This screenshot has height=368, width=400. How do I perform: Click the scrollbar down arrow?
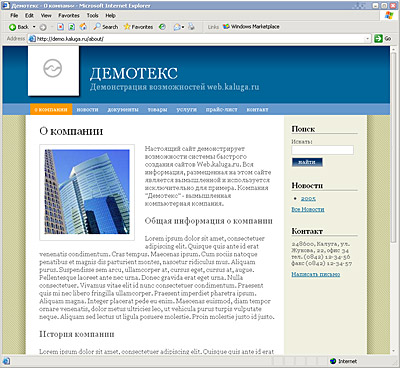tap(393, 351)
